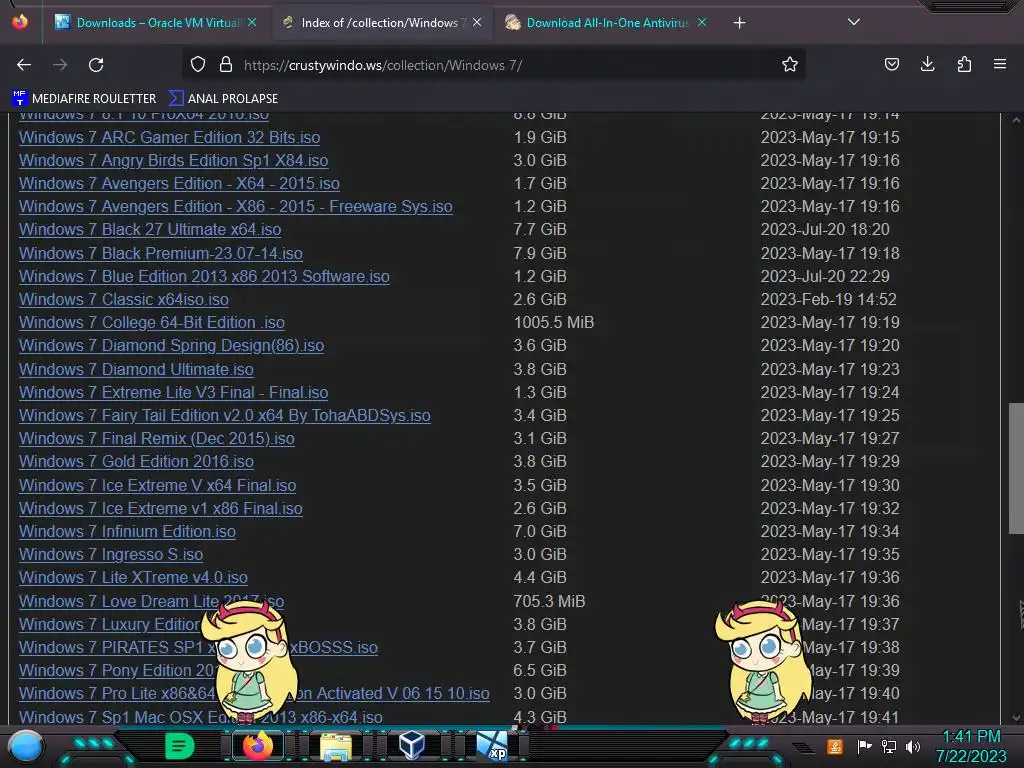Open Windows 7 Final Remix (Dec 2015).iso
1024x768 pixels.
click(x=156, y=438)
